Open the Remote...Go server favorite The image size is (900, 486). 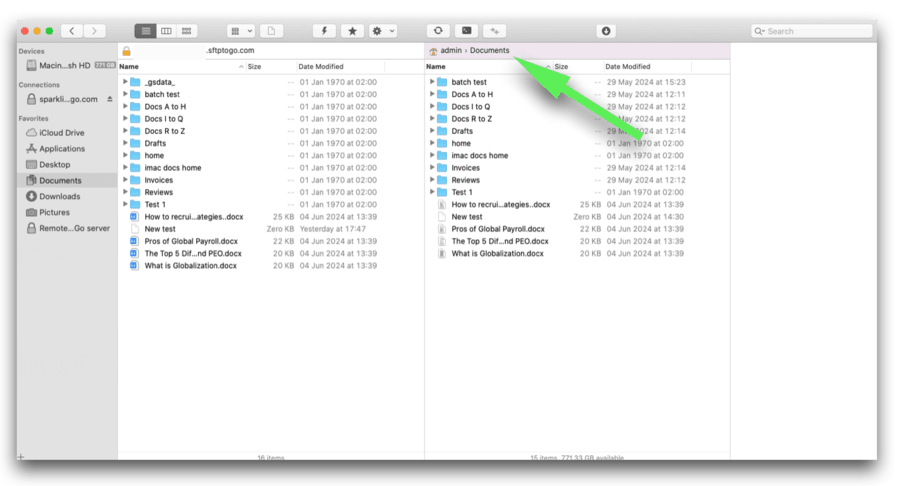(x=75, y=228)
